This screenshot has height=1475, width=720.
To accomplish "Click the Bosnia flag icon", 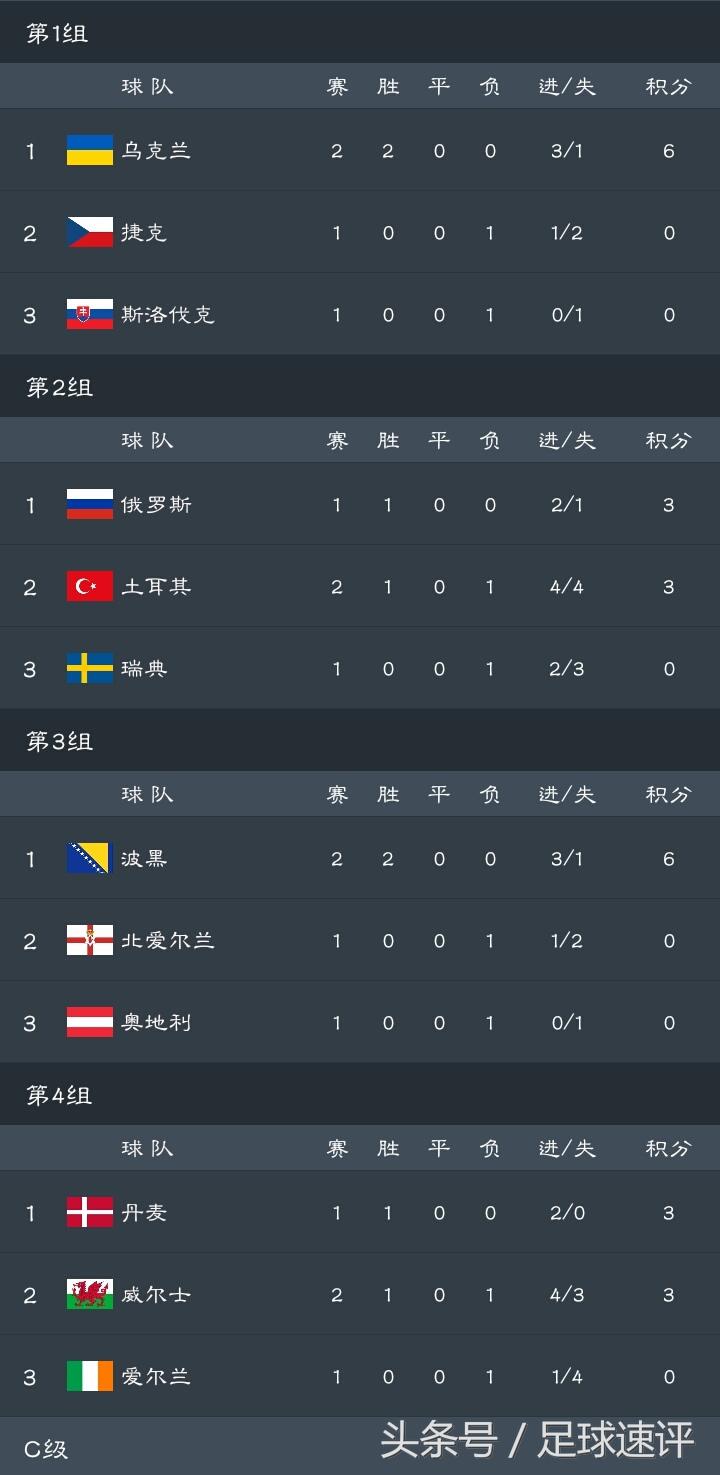I will pyautogui.click(x=90, y=859).
